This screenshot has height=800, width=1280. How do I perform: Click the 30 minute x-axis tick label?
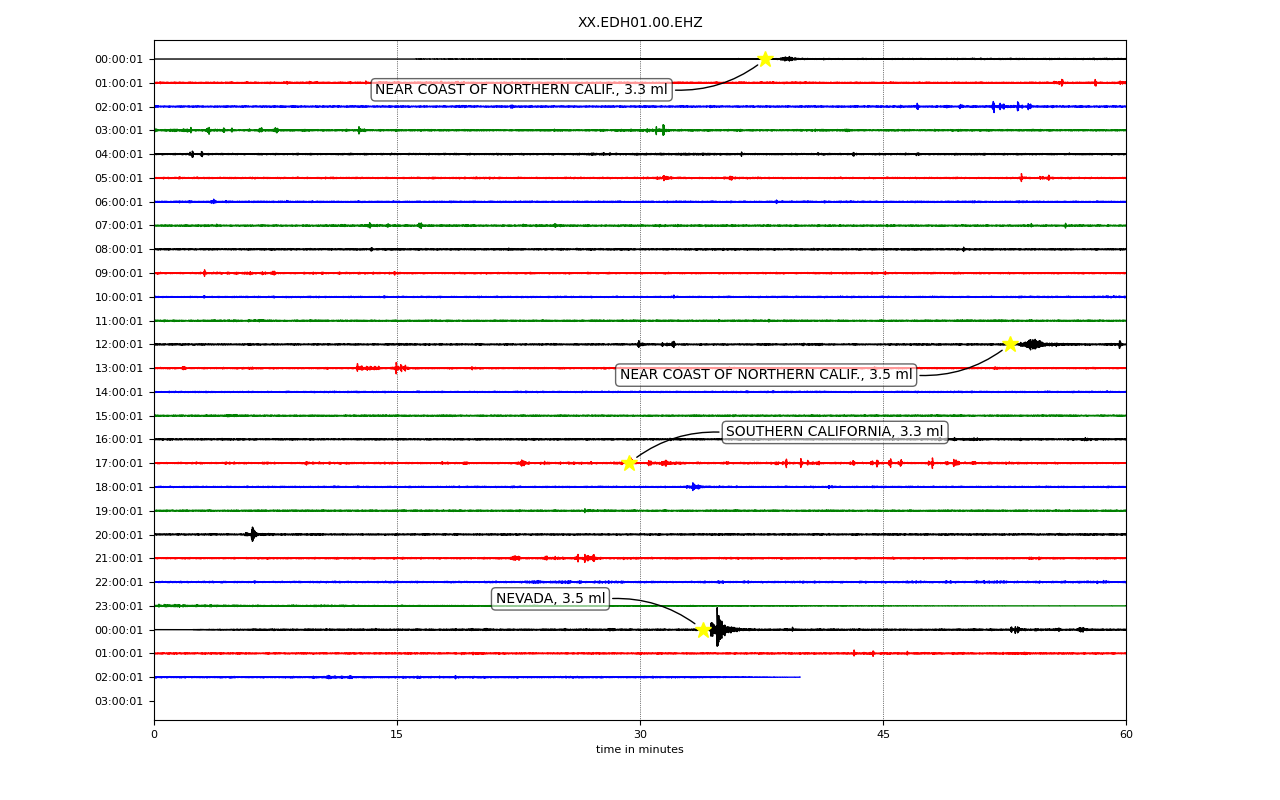(x=640, y=735)
